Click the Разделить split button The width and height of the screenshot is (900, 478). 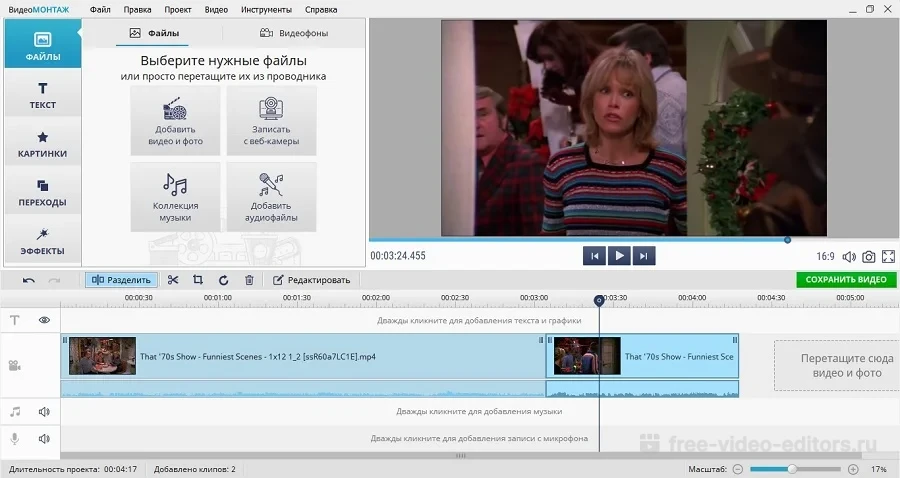tap(121, 280)
